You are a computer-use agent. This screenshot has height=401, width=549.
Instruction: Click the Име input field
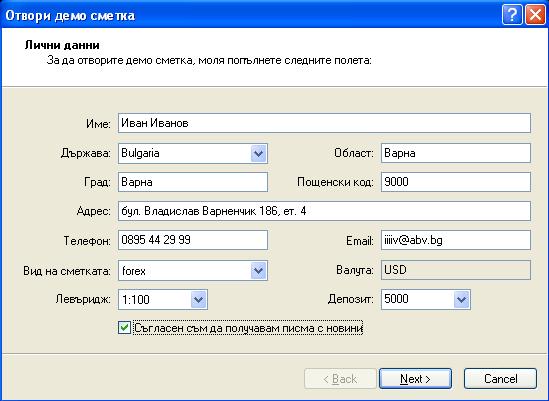coord(324,123)
